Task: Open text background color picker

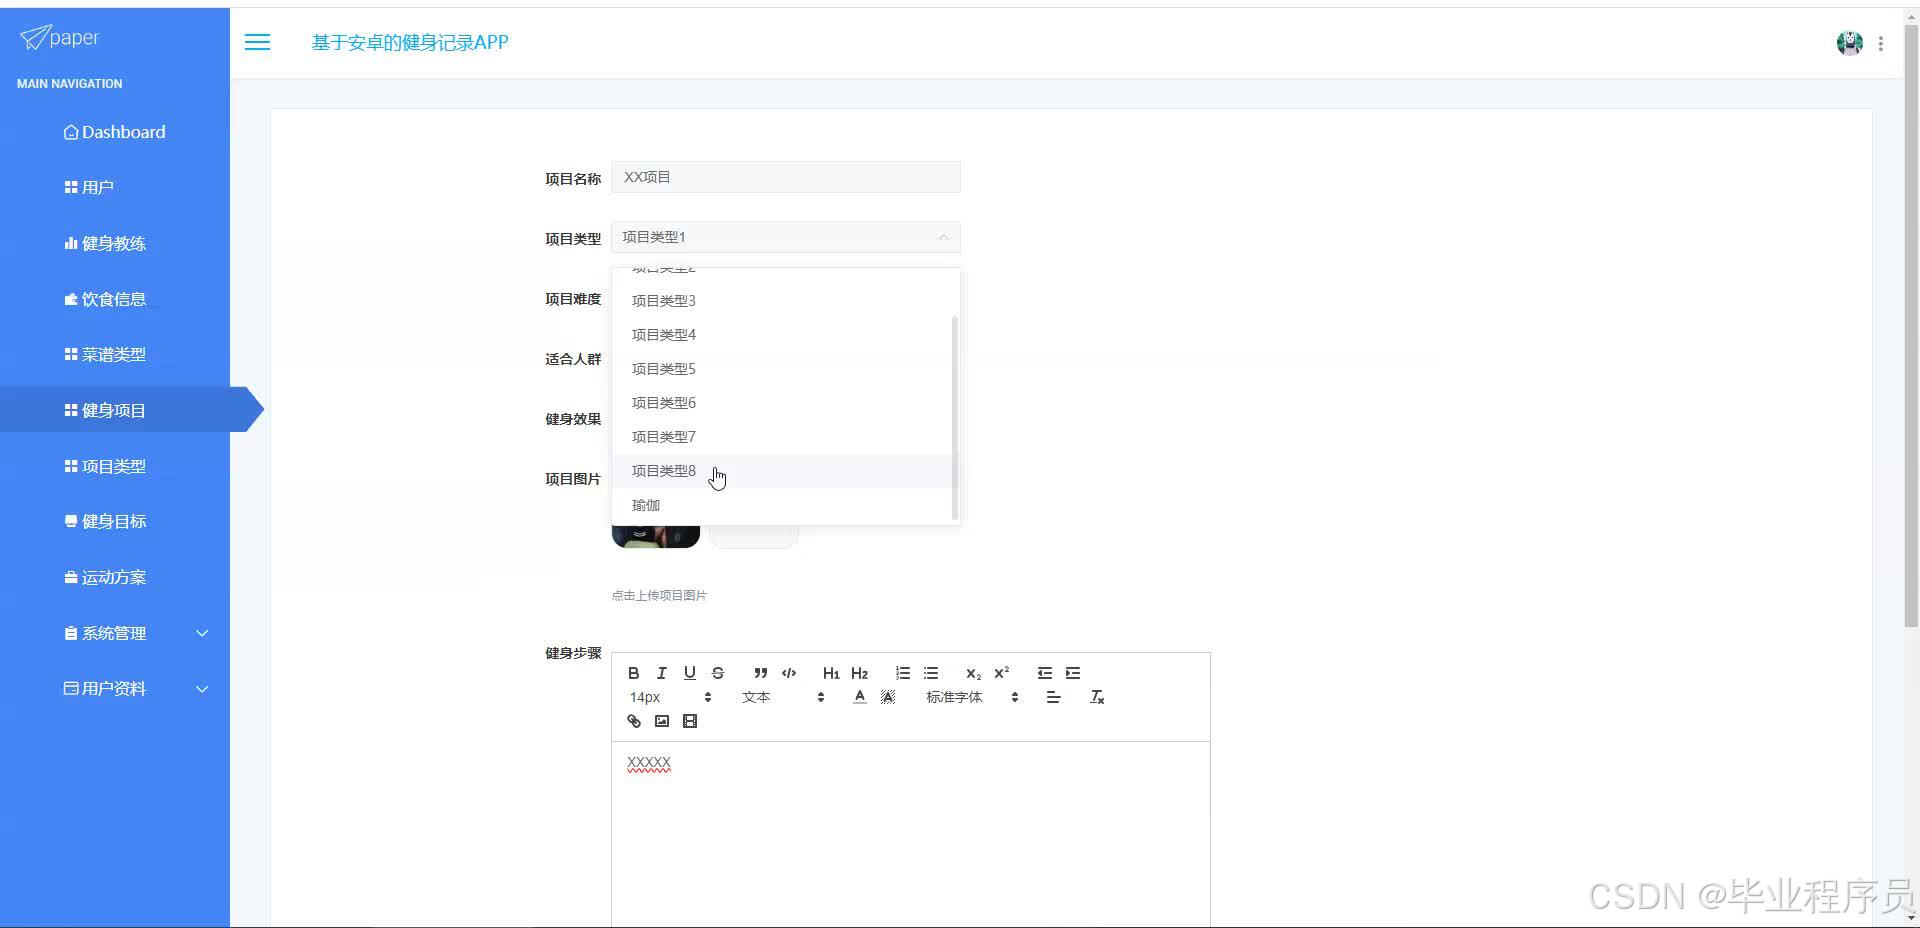Action: point(887,697)
